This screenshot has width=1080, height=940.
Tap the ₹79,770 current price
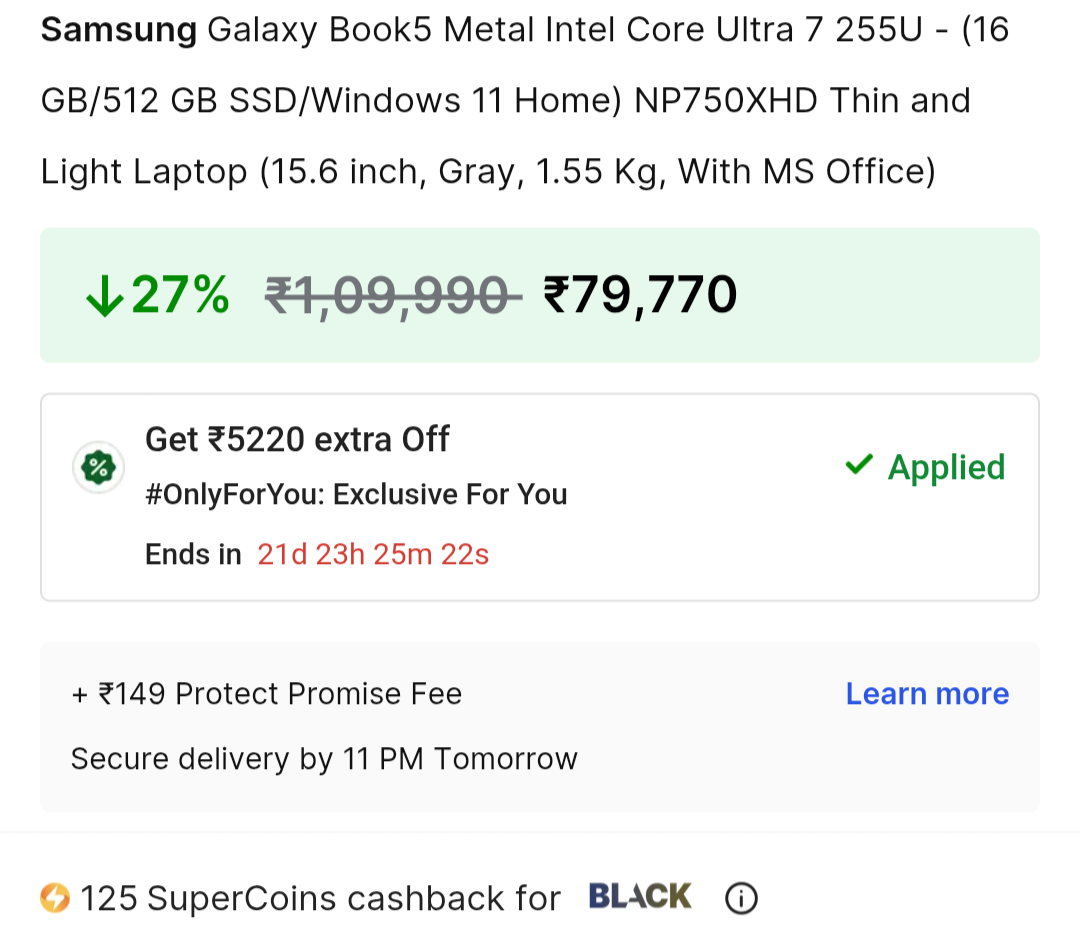point(640,295)
